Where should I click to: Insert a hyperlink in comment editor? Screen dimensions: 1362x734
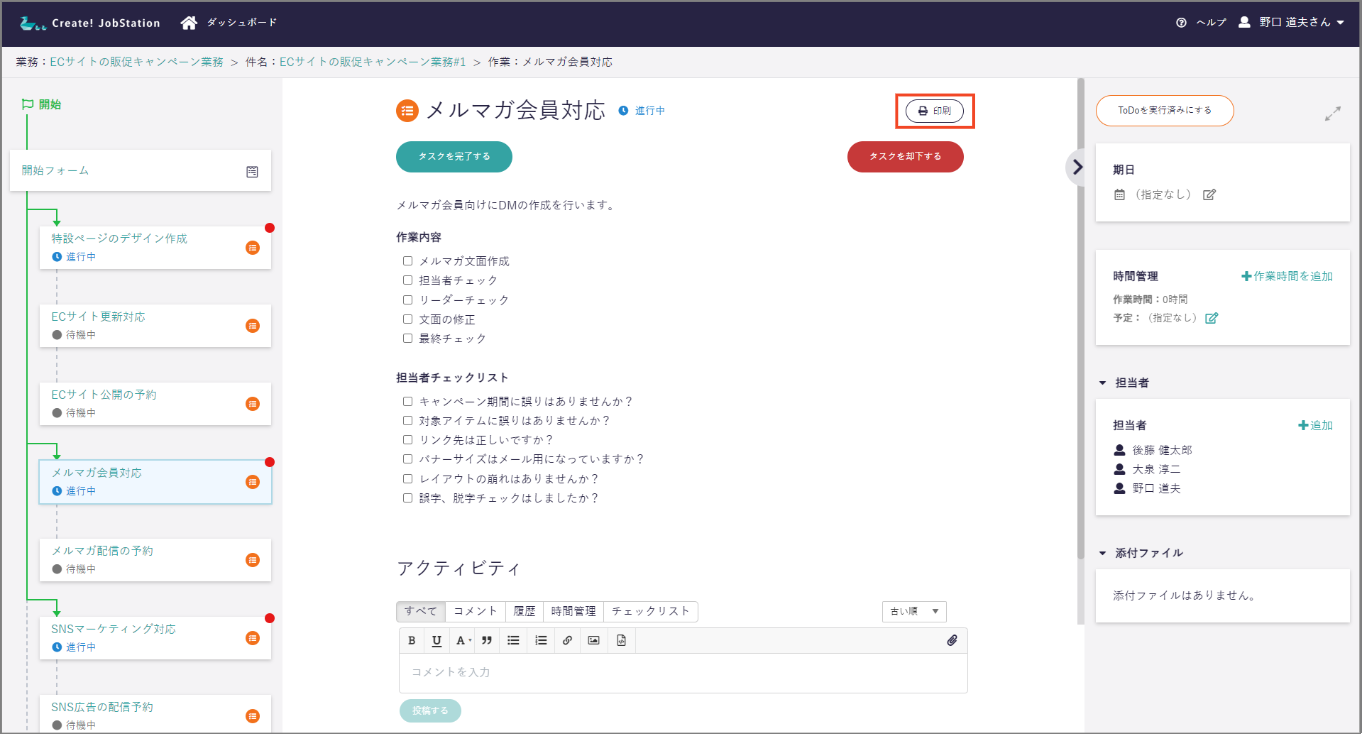click(x=567, y=641)
